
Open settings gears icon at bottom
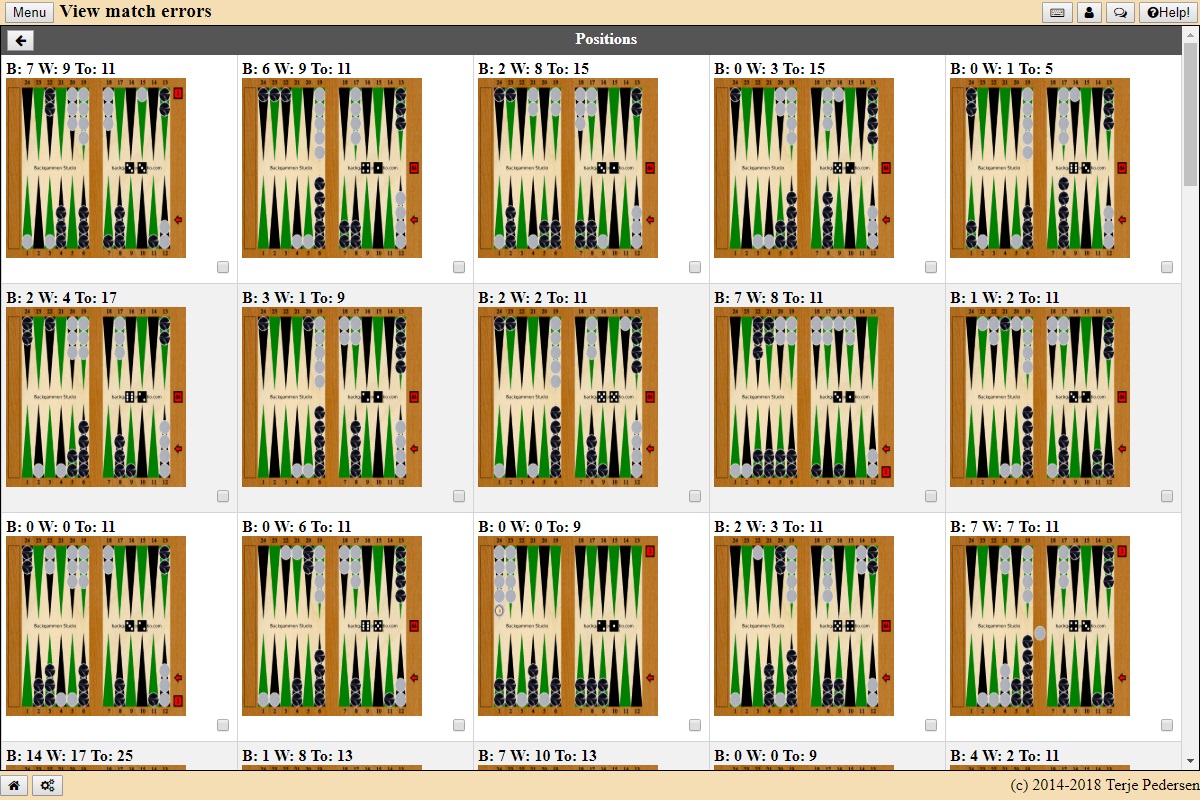48,786
